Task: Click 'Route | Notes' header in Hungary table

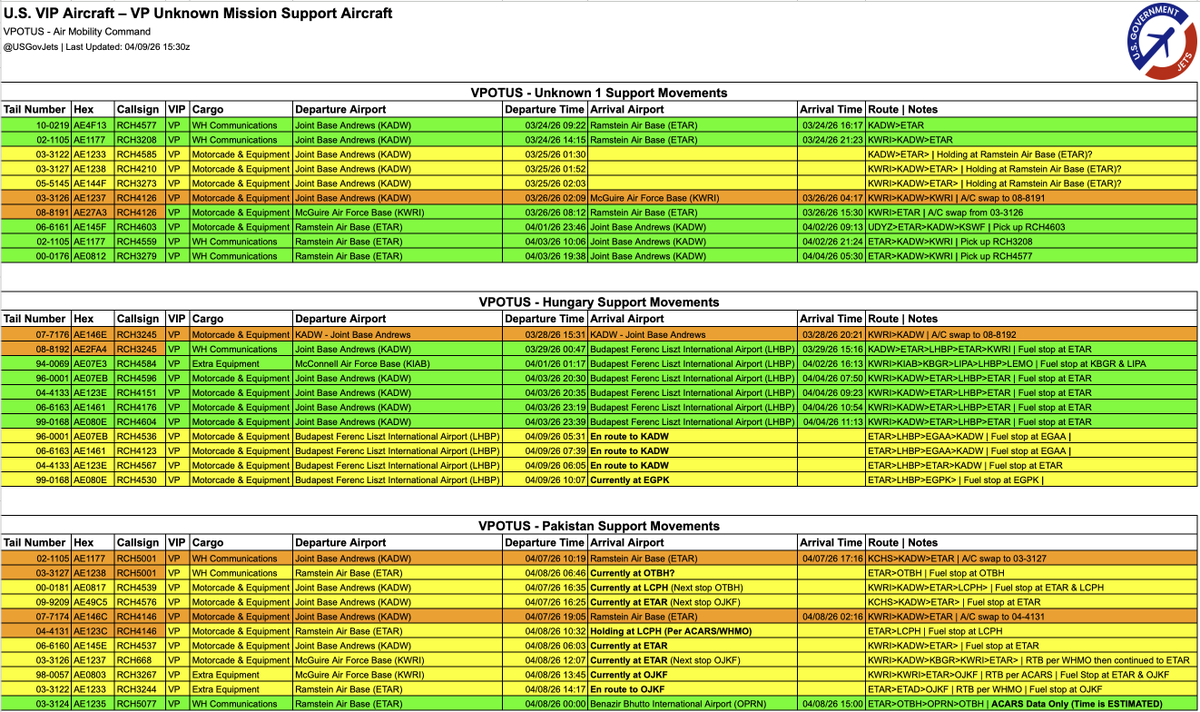Action: (1031, 319)
